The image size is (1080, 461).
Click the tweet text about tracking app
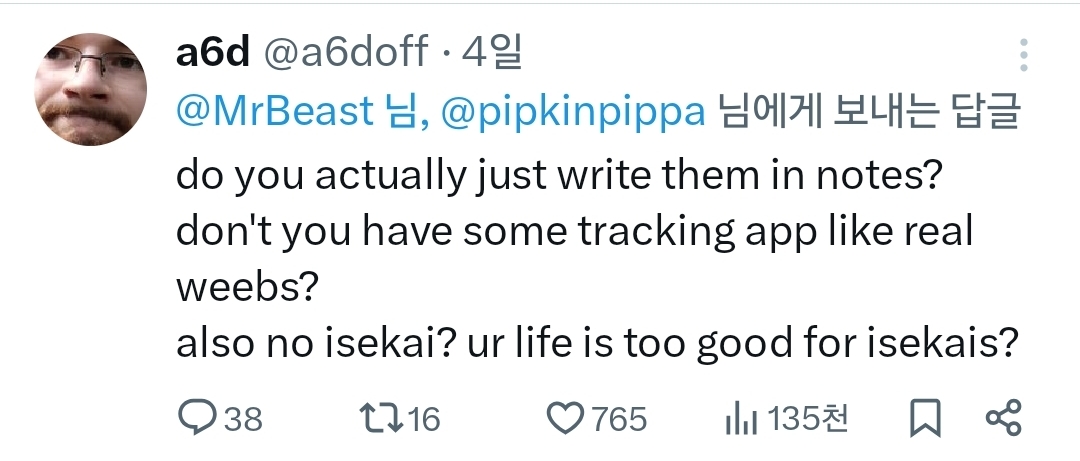pos(573,232)
